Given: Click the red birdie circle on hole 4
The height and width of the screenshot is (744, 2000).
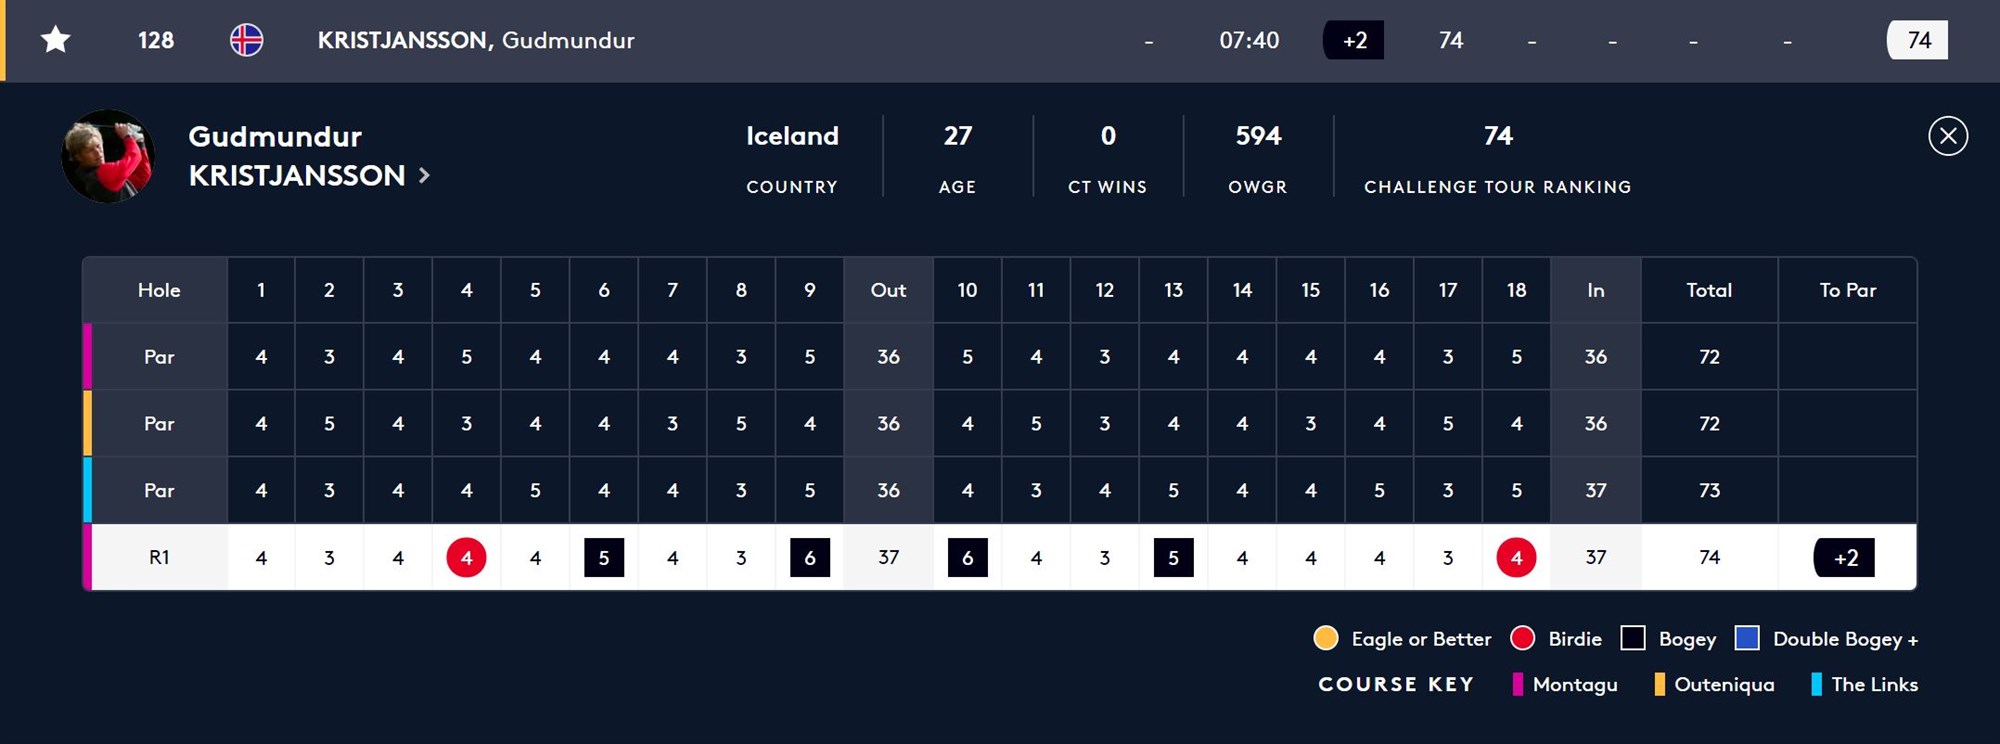Looking at the screenshot, I should pos(466,557).
